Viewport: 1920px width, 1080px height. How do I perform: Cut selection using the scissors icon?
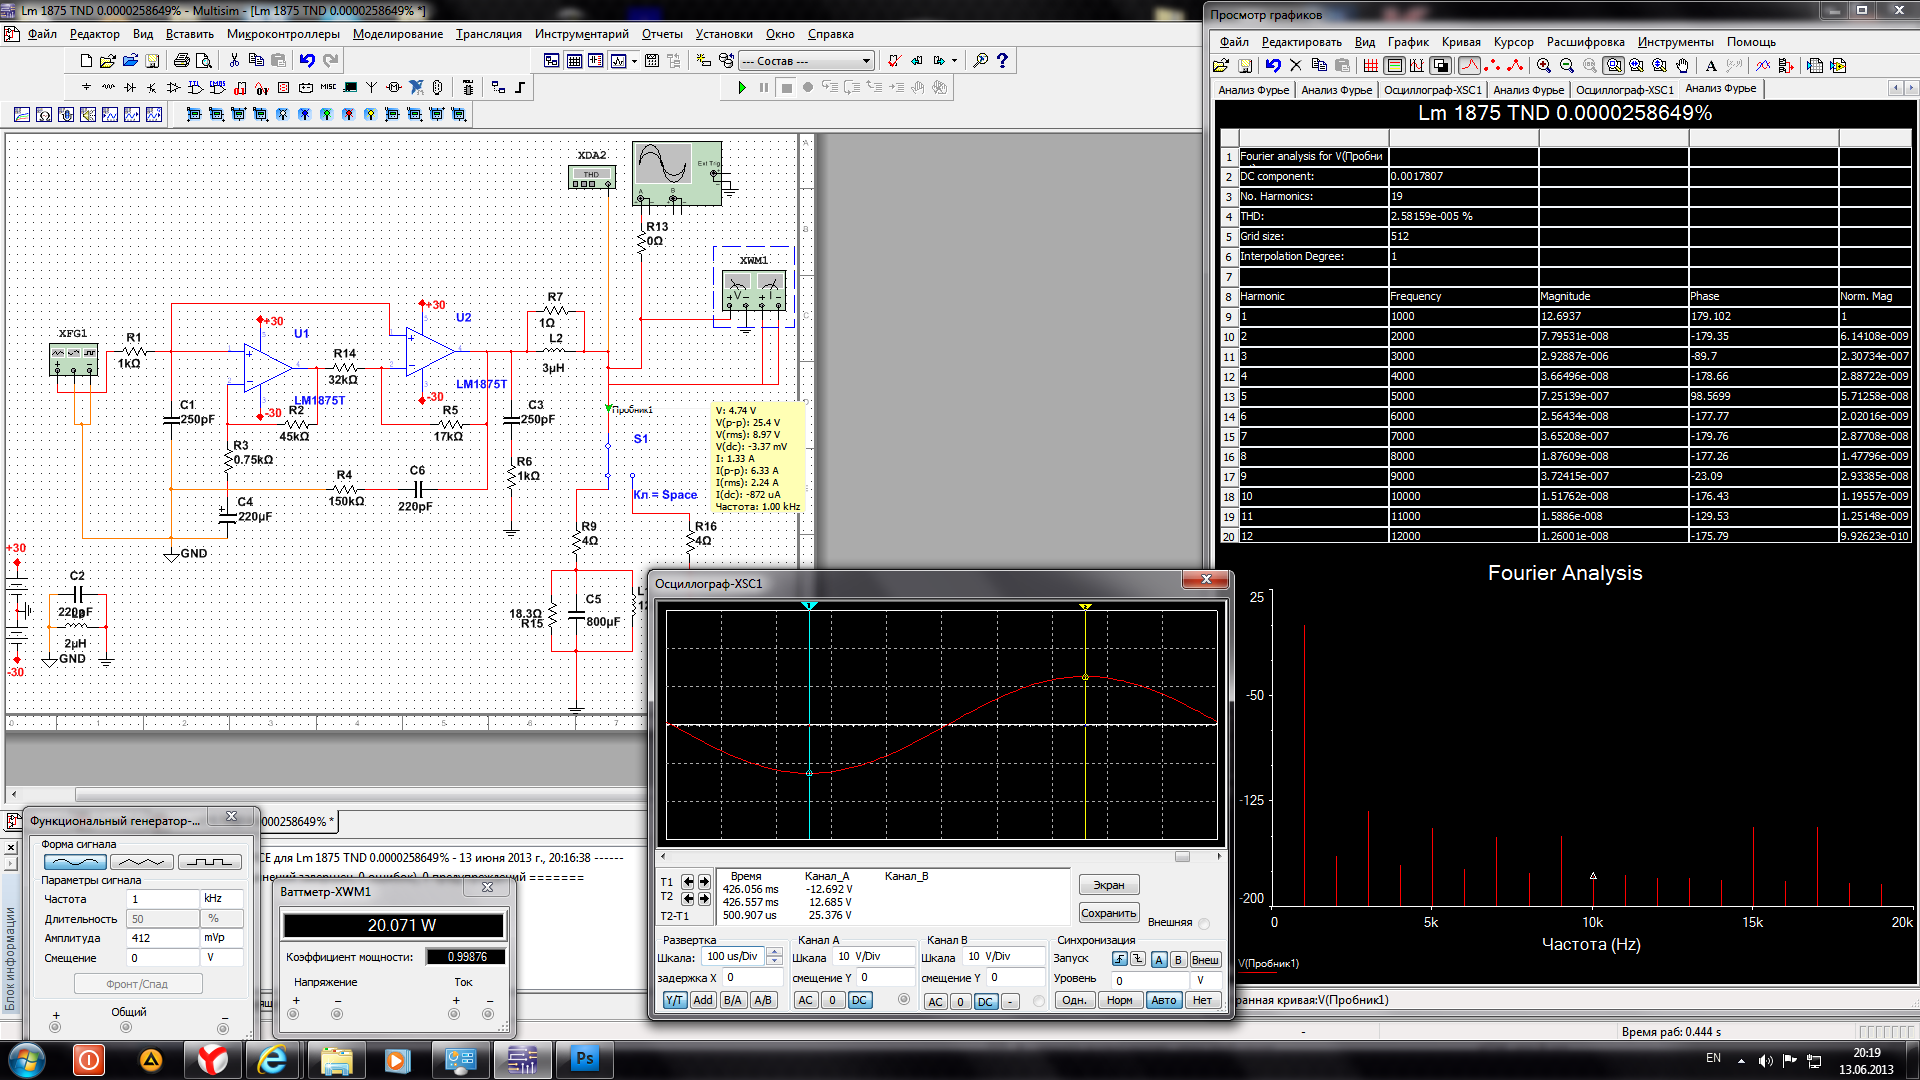(234, 61)
